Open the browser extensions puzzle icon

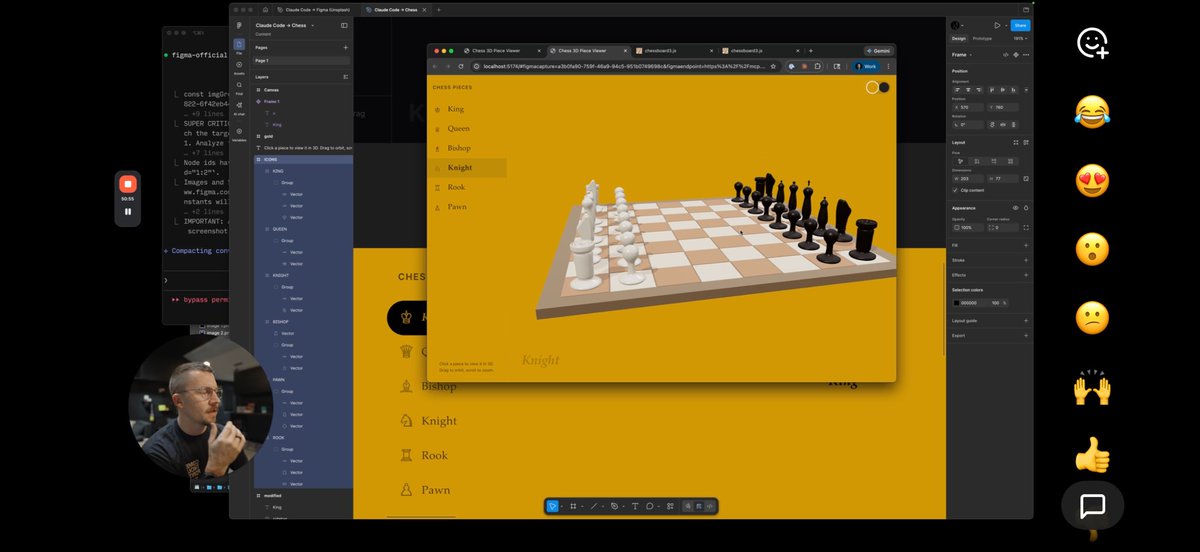tap(817, 66)
